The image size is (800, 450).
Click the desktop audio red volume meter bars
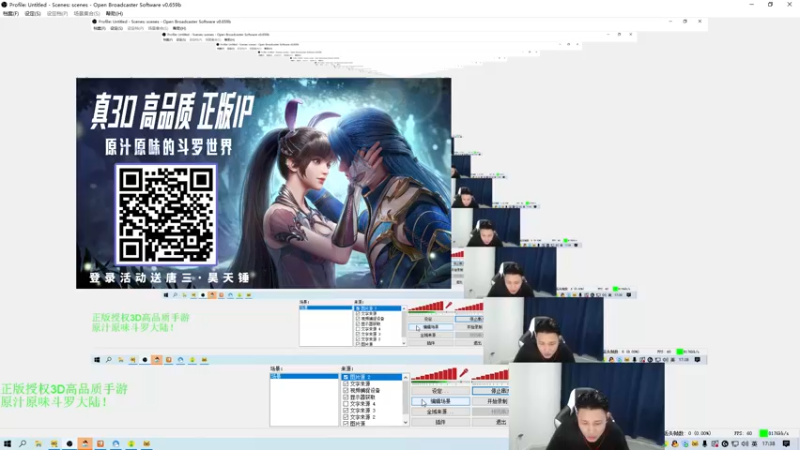pyautogui.click(x=490, y=376)
